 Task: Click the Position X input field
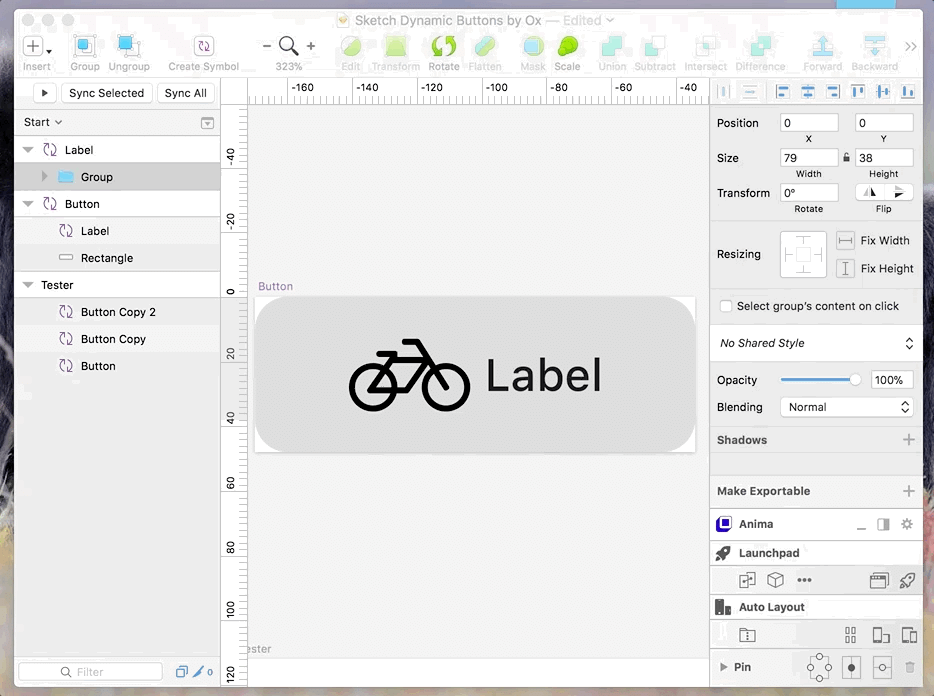coord(809,123)
